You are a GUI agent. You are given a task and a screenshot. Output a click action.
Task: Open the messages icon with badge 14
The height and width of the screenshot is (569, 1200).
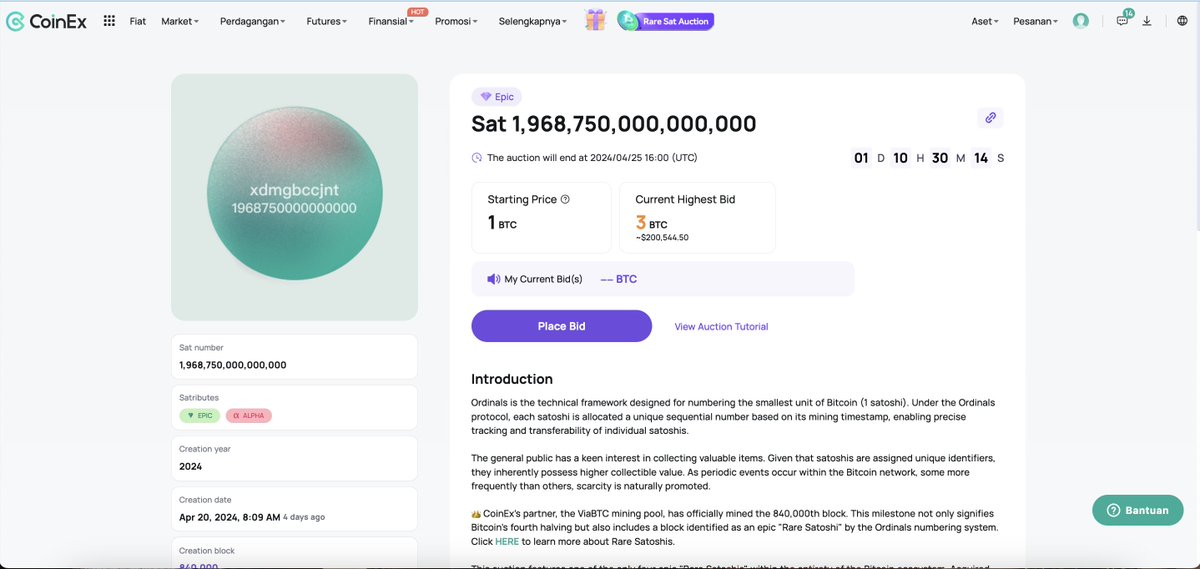[1123, 20]
